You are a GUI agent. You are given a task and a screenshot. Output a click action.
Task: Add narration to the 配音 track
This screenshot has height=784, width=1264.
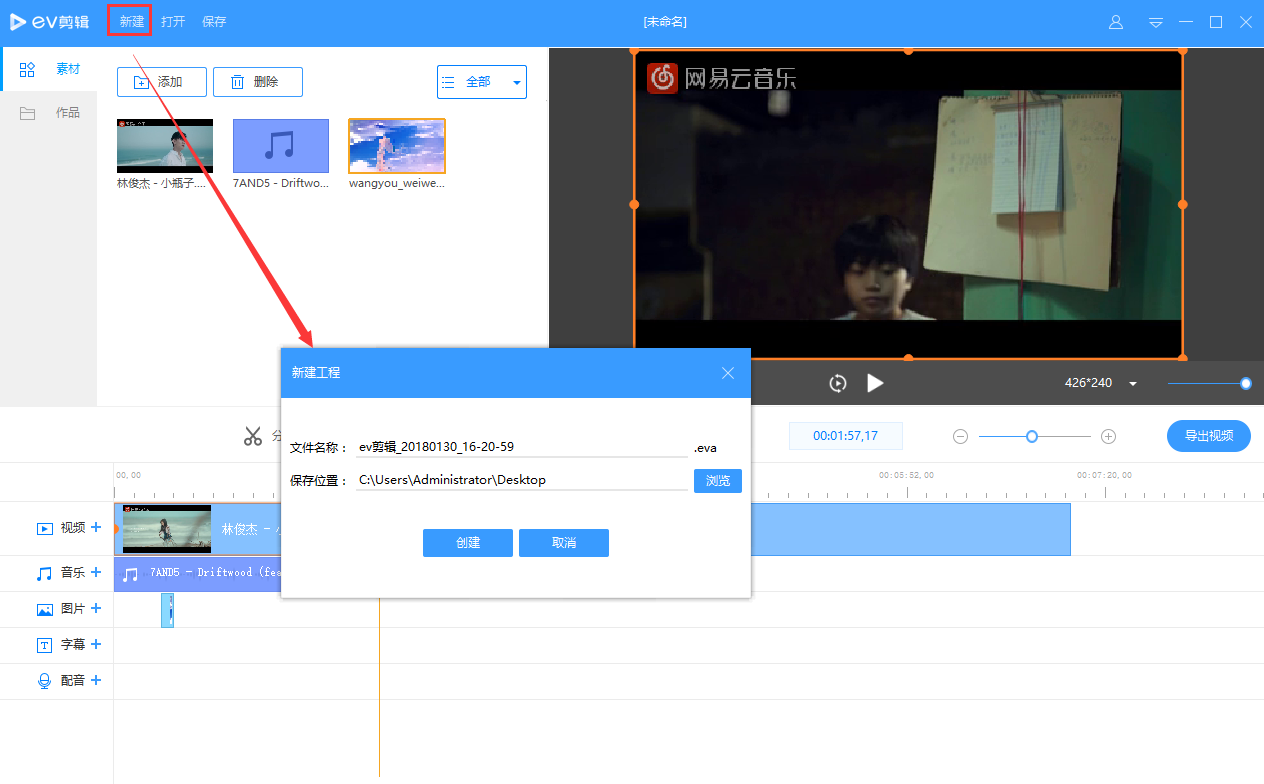[96, 680]
